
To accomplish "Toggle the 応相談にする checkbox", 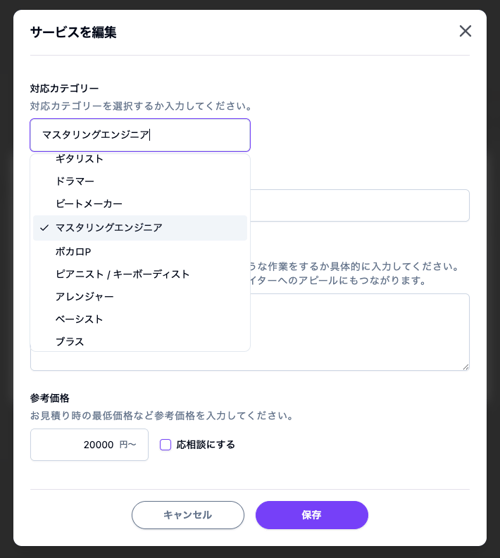I will pos(165,444).
